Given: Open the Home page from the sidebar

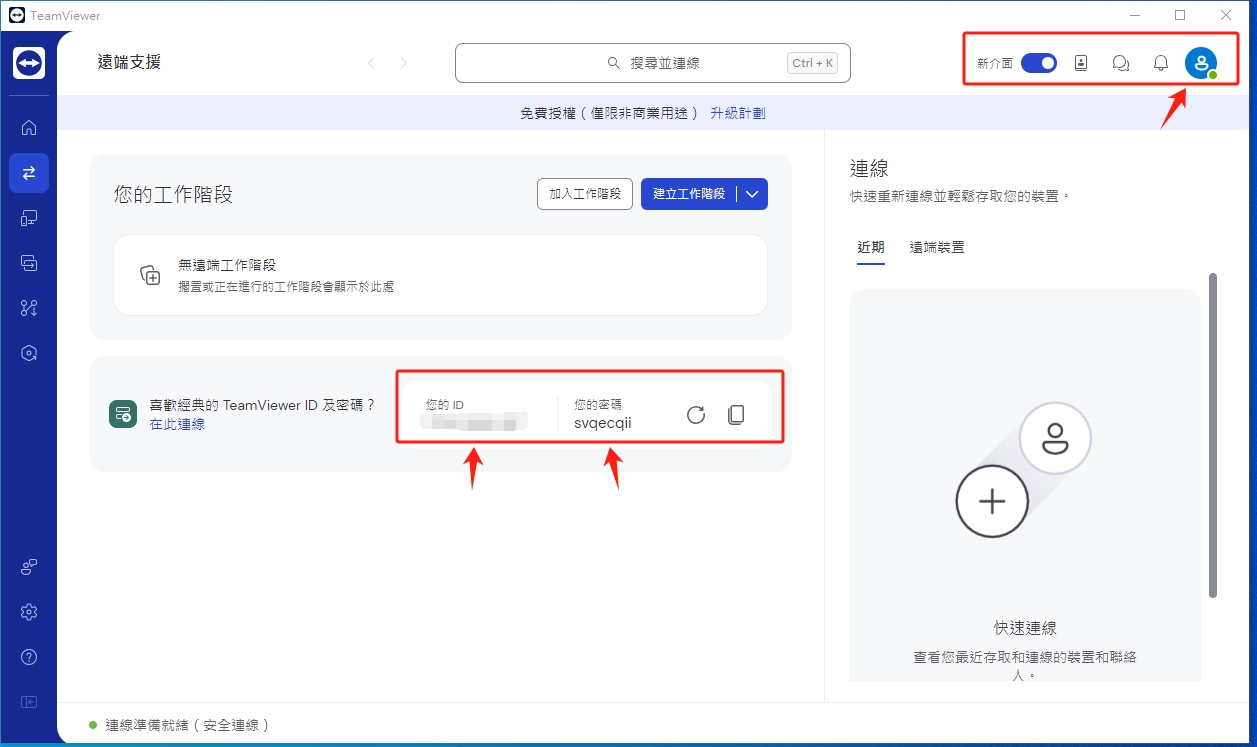Looking at the screenshot, I should click(29, 127).
